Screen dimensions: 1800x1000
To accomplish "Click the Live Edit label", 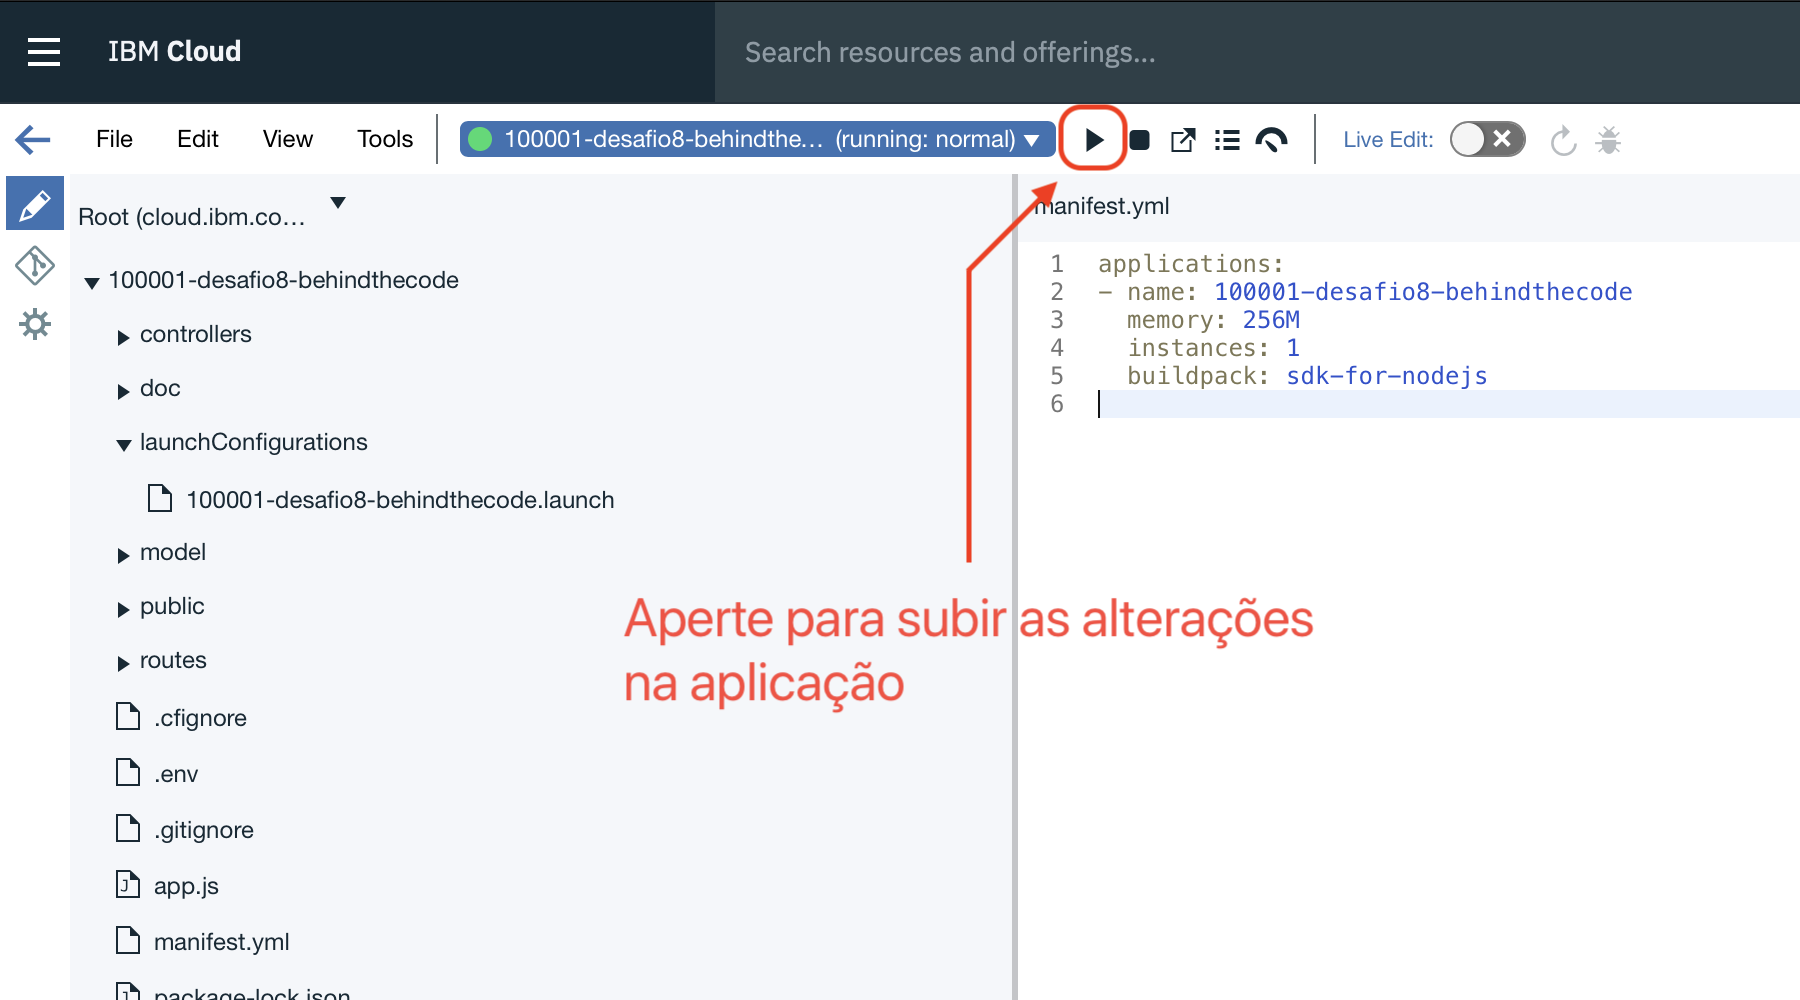I will point(1388,140).
